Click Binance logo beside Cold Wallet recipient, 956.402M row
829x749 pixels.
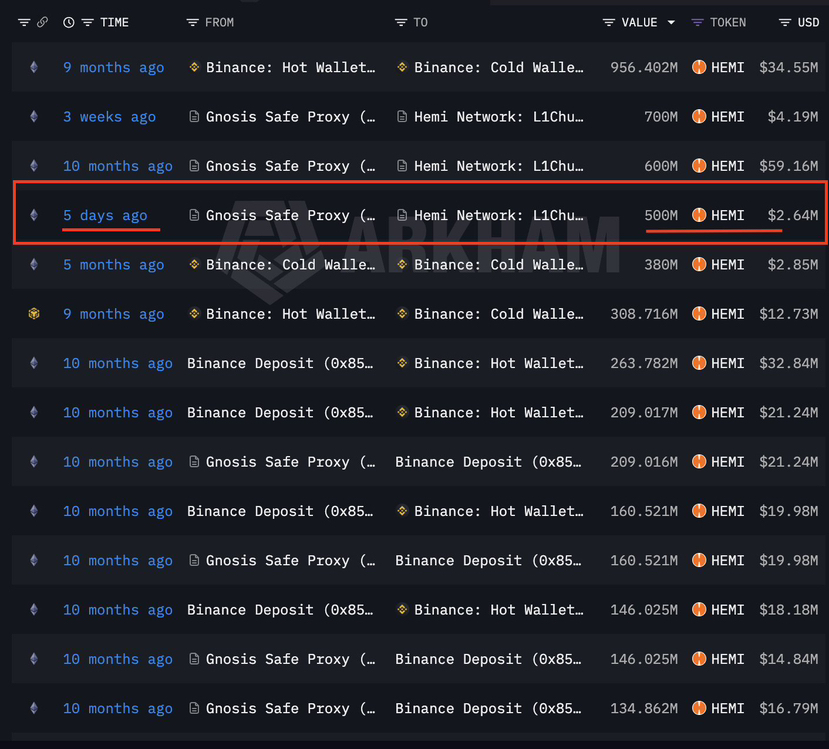click(402, 67)
